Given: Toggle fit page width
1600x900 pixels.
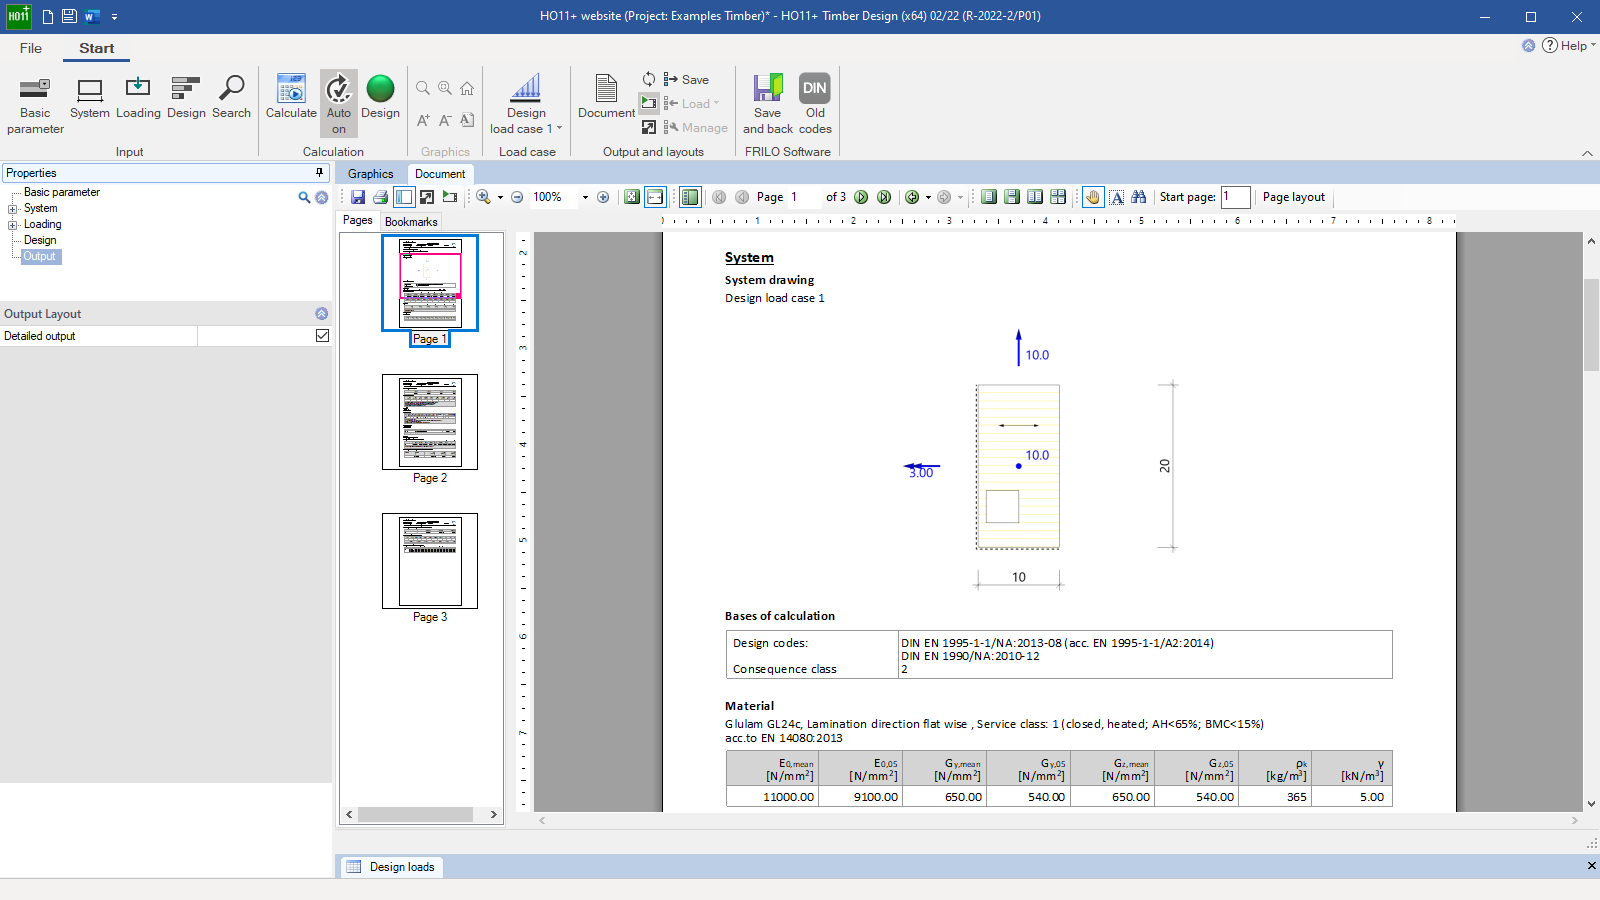Looking at the screenshot, I should coord(655,197).
